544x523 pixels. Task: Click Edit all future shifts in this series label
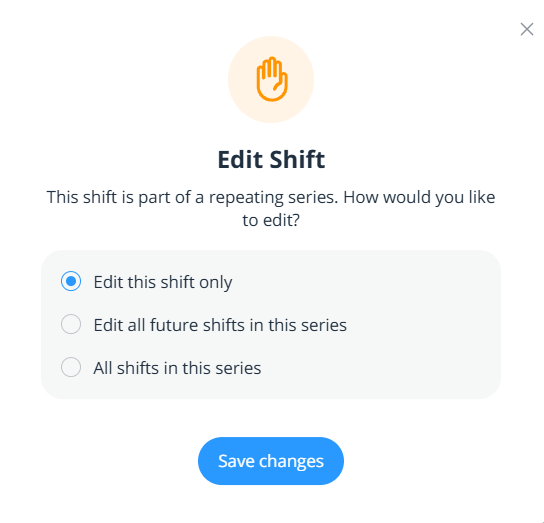click(x=220, y=325)
